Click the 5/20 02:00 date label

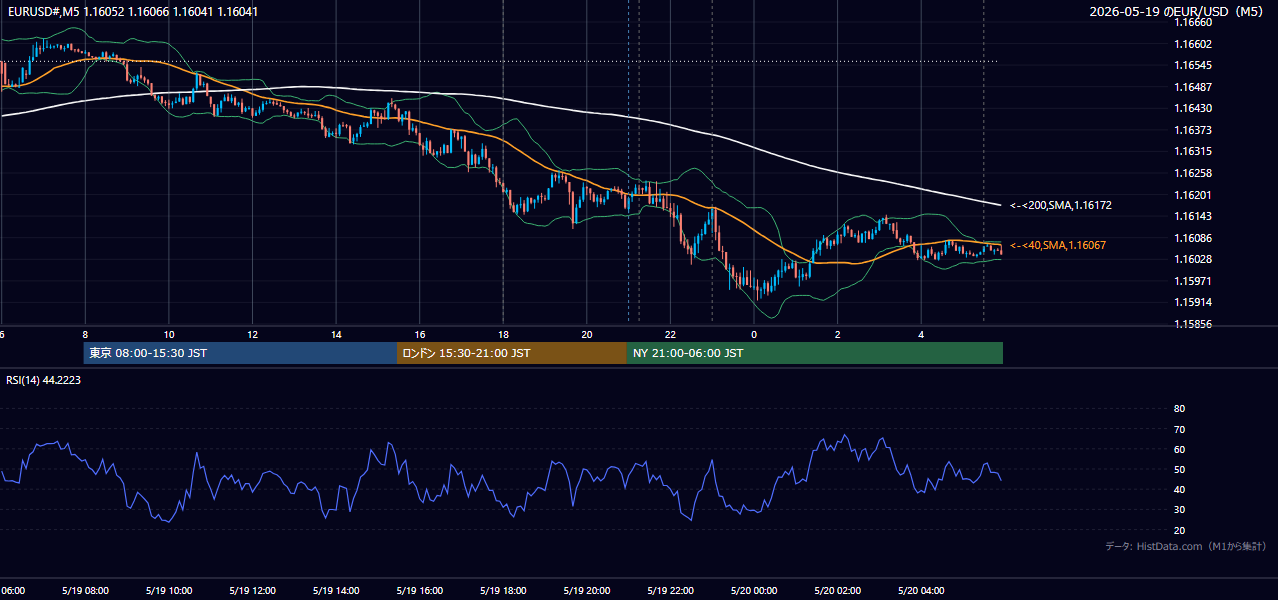coord(837,591)
